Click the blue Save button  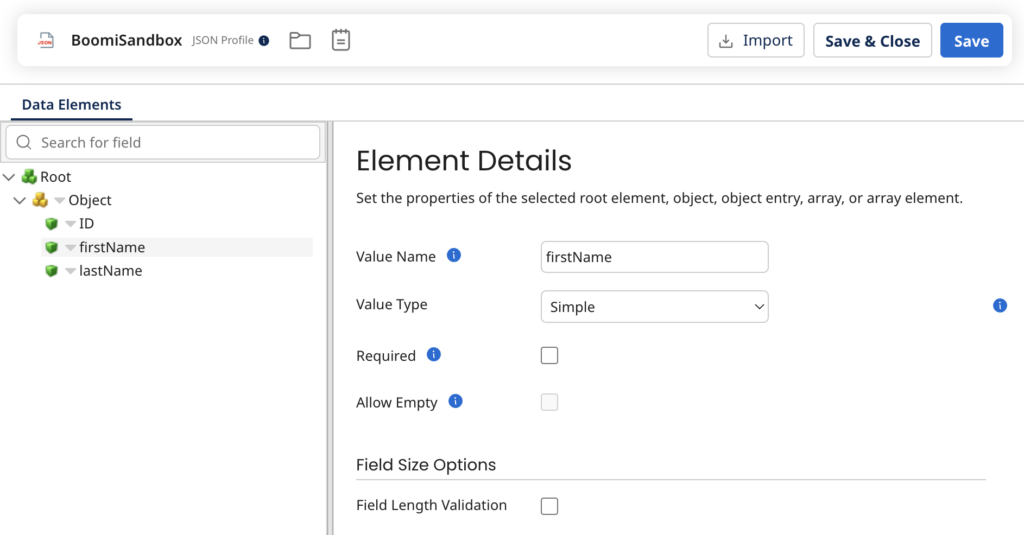point(971,41)
